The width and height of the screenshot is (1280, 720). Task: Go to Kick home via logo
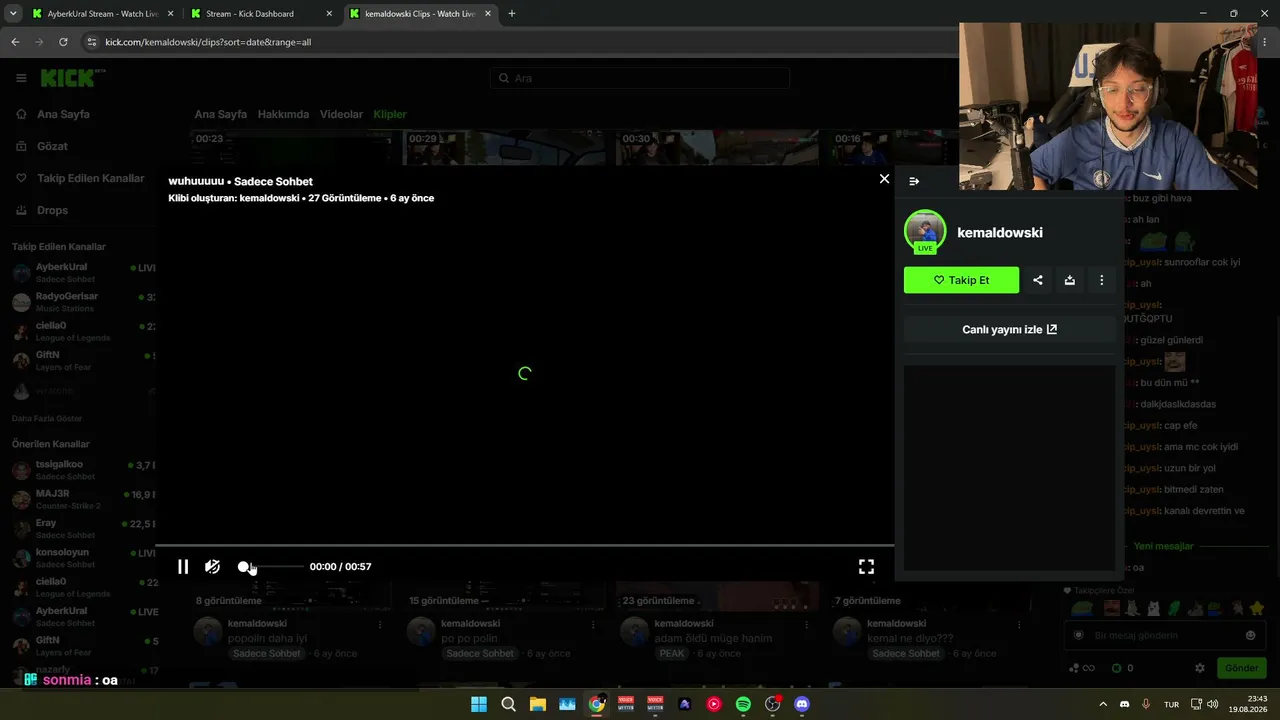click(72, 78)
